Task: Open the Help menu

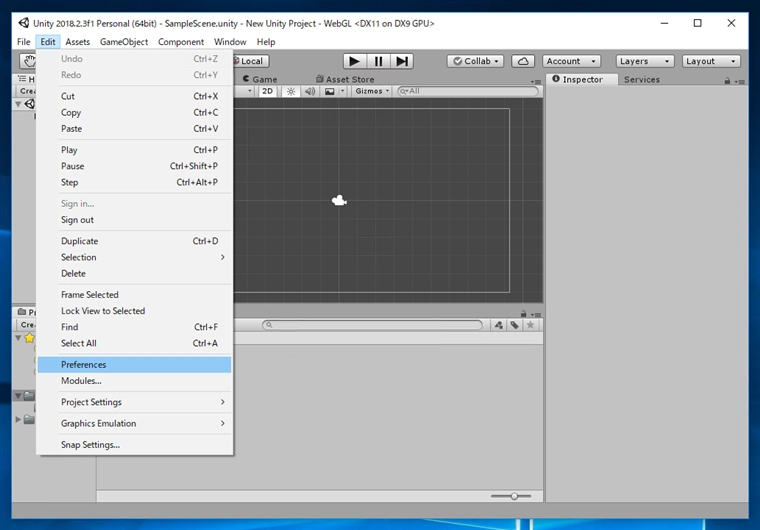Action: (266, 42)
